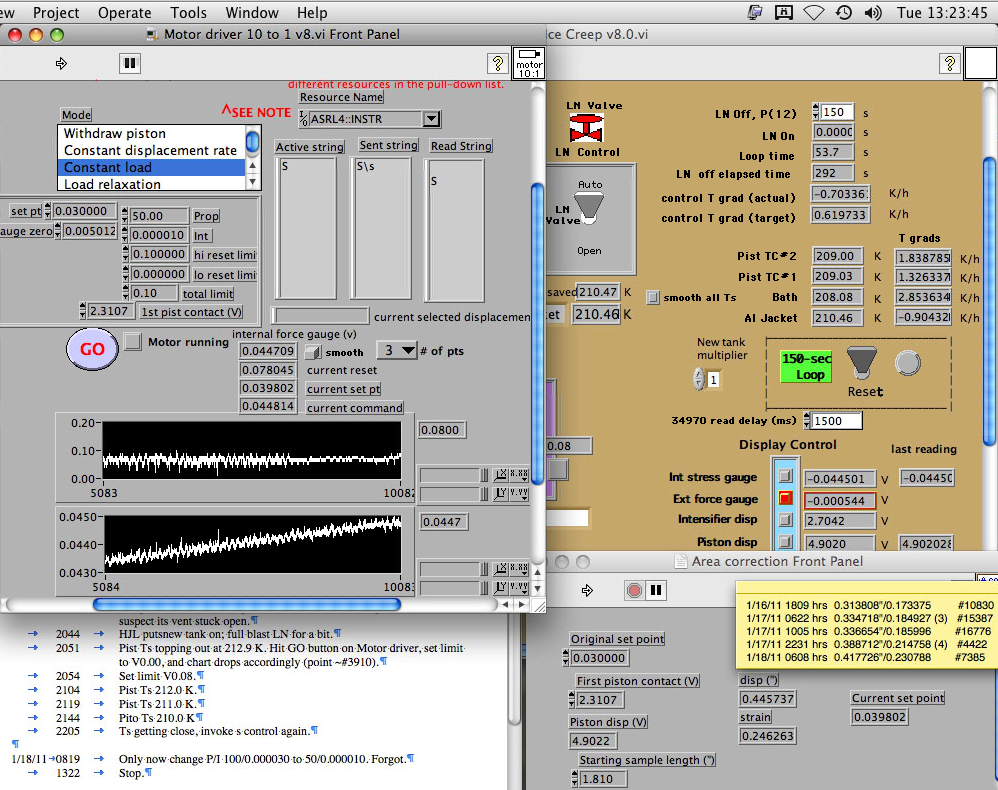Viewport: 998px width, 790px height.
Task: Toggle the Int stress gauge display button
Action: (x=785, y=477)
